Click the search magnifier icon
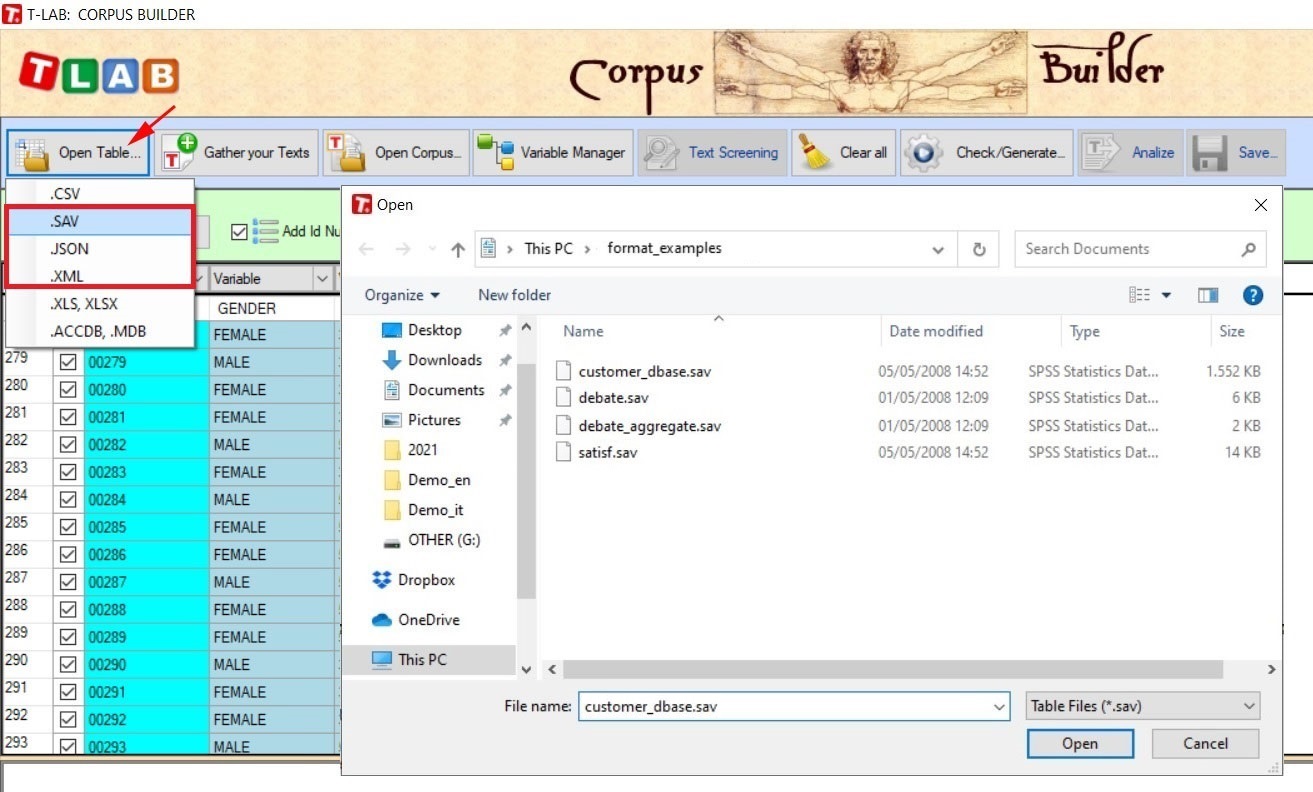This screenshot has width=1313, height=792. point(1248,250)
